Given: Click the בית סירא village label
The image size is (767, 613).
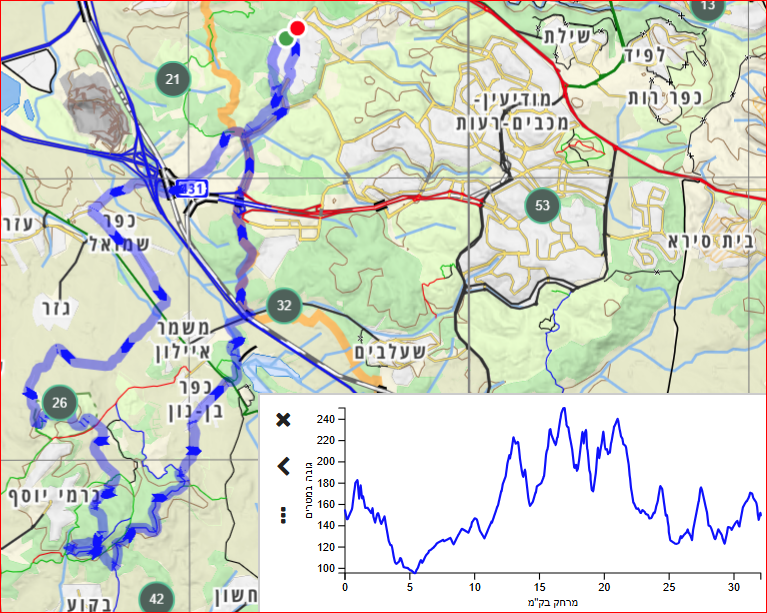Looking at the screenshot, I should [705, 242].
